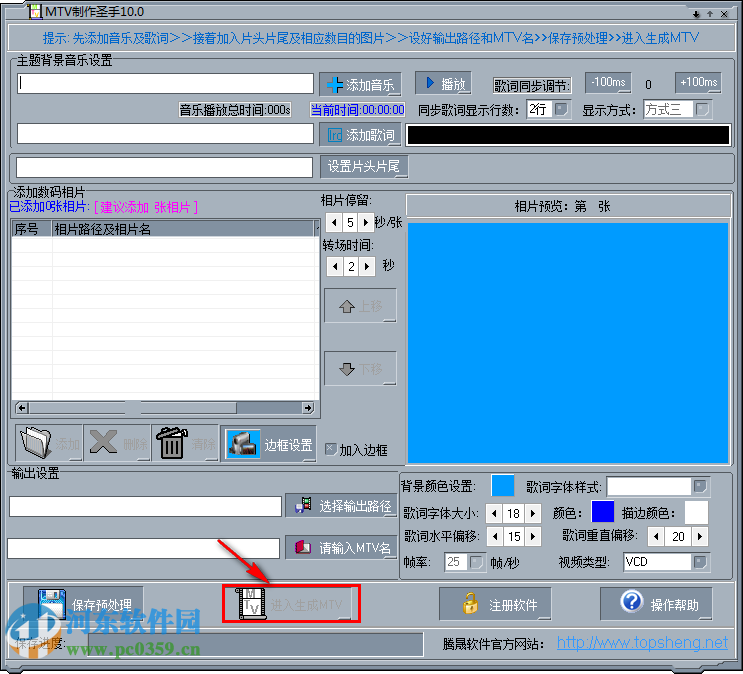Click the trash can 清除 icon
This screenshot has width=743, height=674.
click(185, 443)
